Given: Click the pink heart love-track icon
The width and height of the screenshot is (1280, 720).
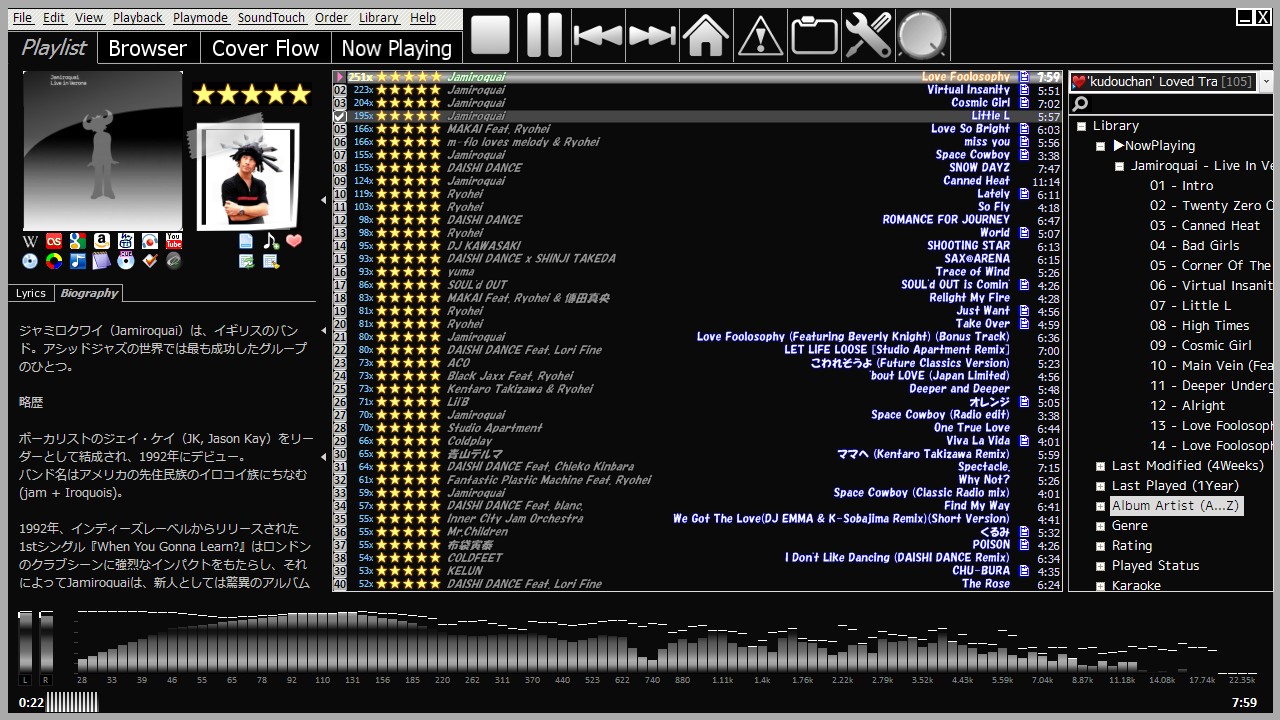Looking at the screenshot, I should [294, 241].
